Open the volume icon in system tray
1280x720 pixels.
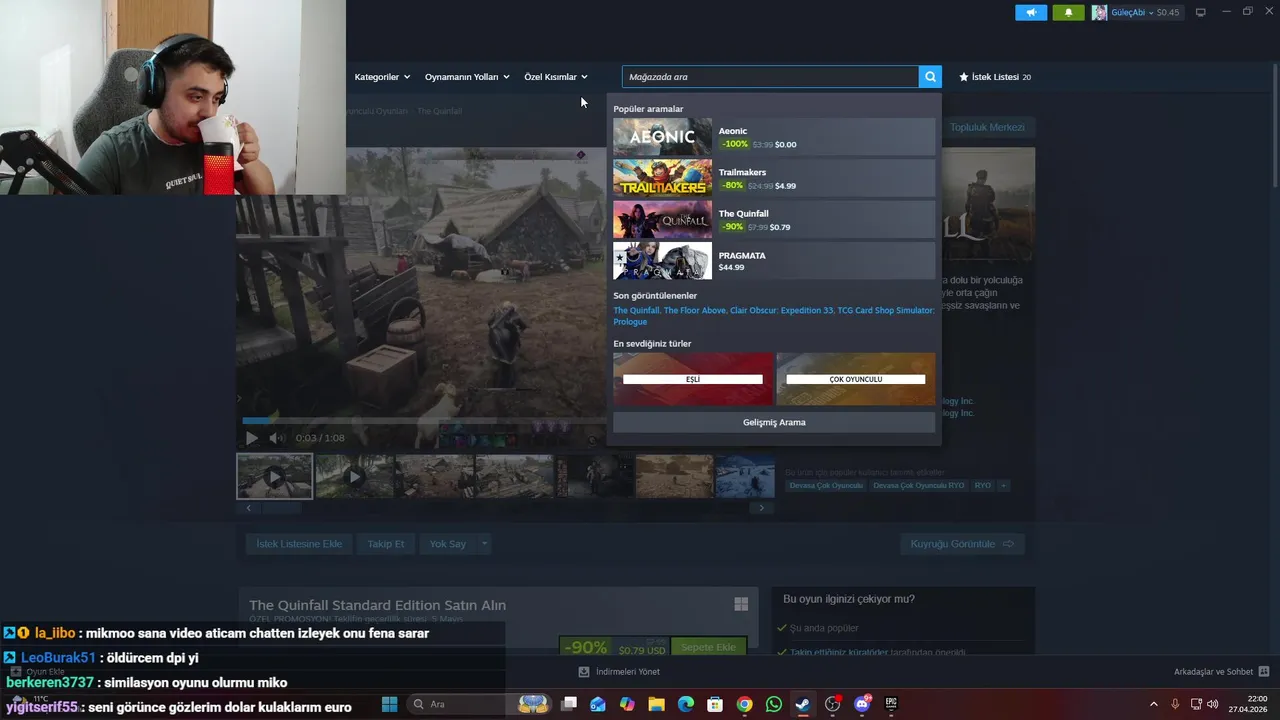point(1213,704)
